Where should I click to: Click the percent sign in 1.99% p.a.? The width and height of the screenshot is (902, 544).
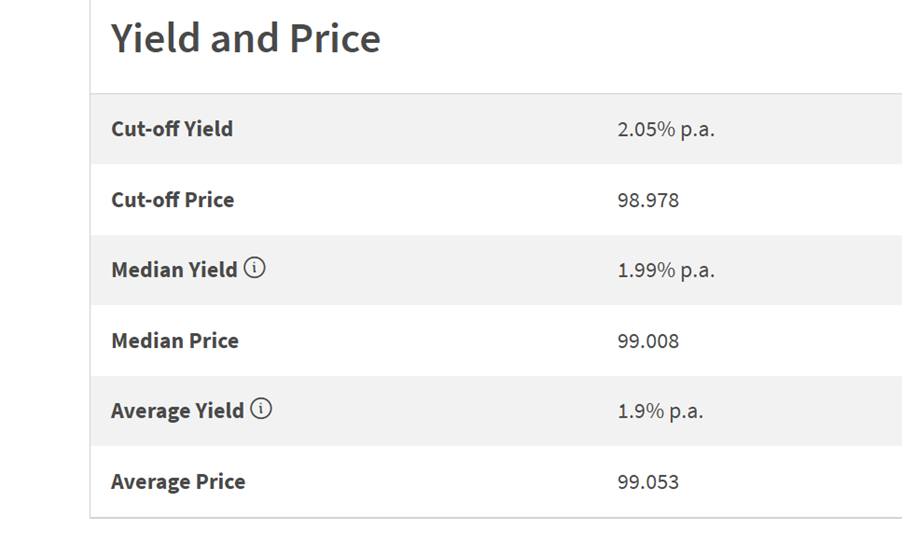667,270
